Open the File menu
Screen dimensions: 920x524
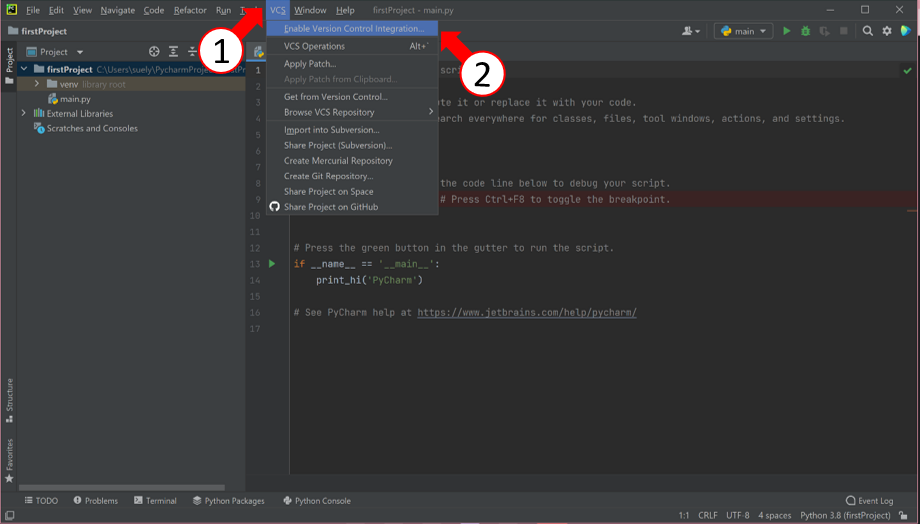click(x=33, y=10)
